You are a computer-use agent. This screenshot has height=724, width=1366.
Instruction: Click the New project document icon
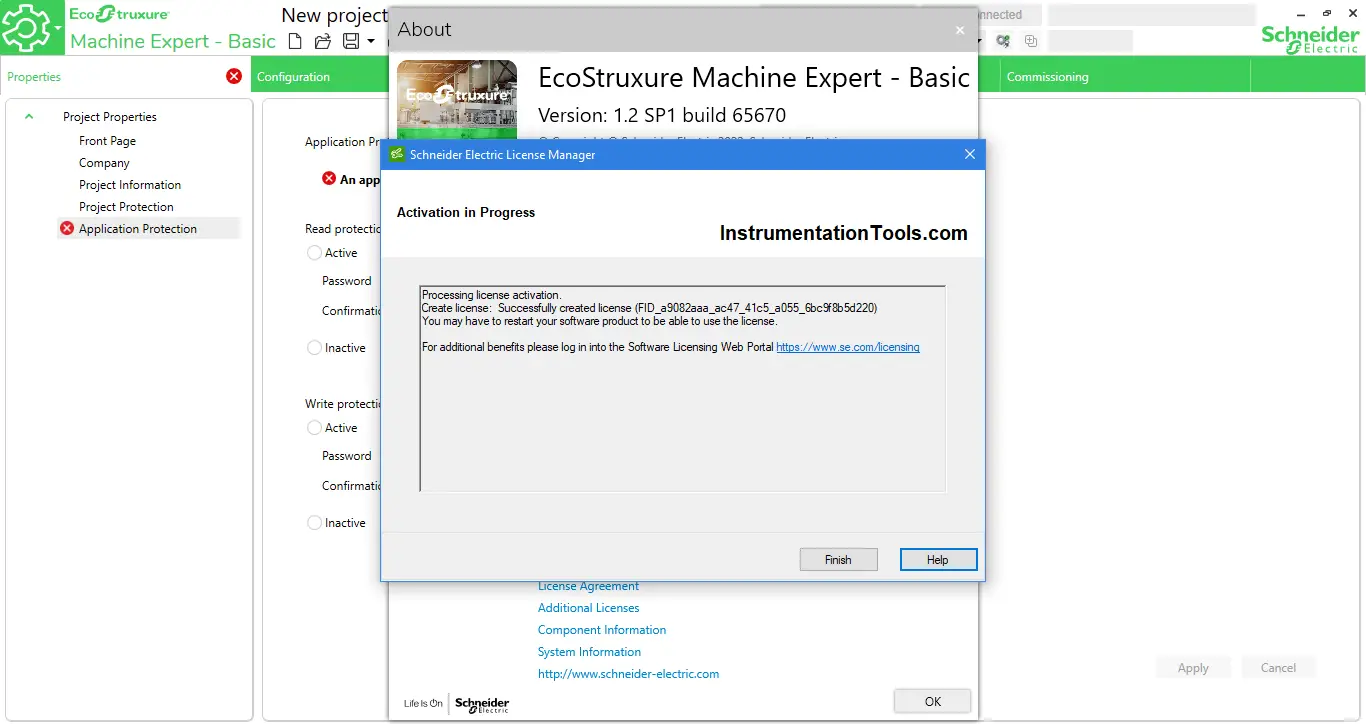click(294, 41)
